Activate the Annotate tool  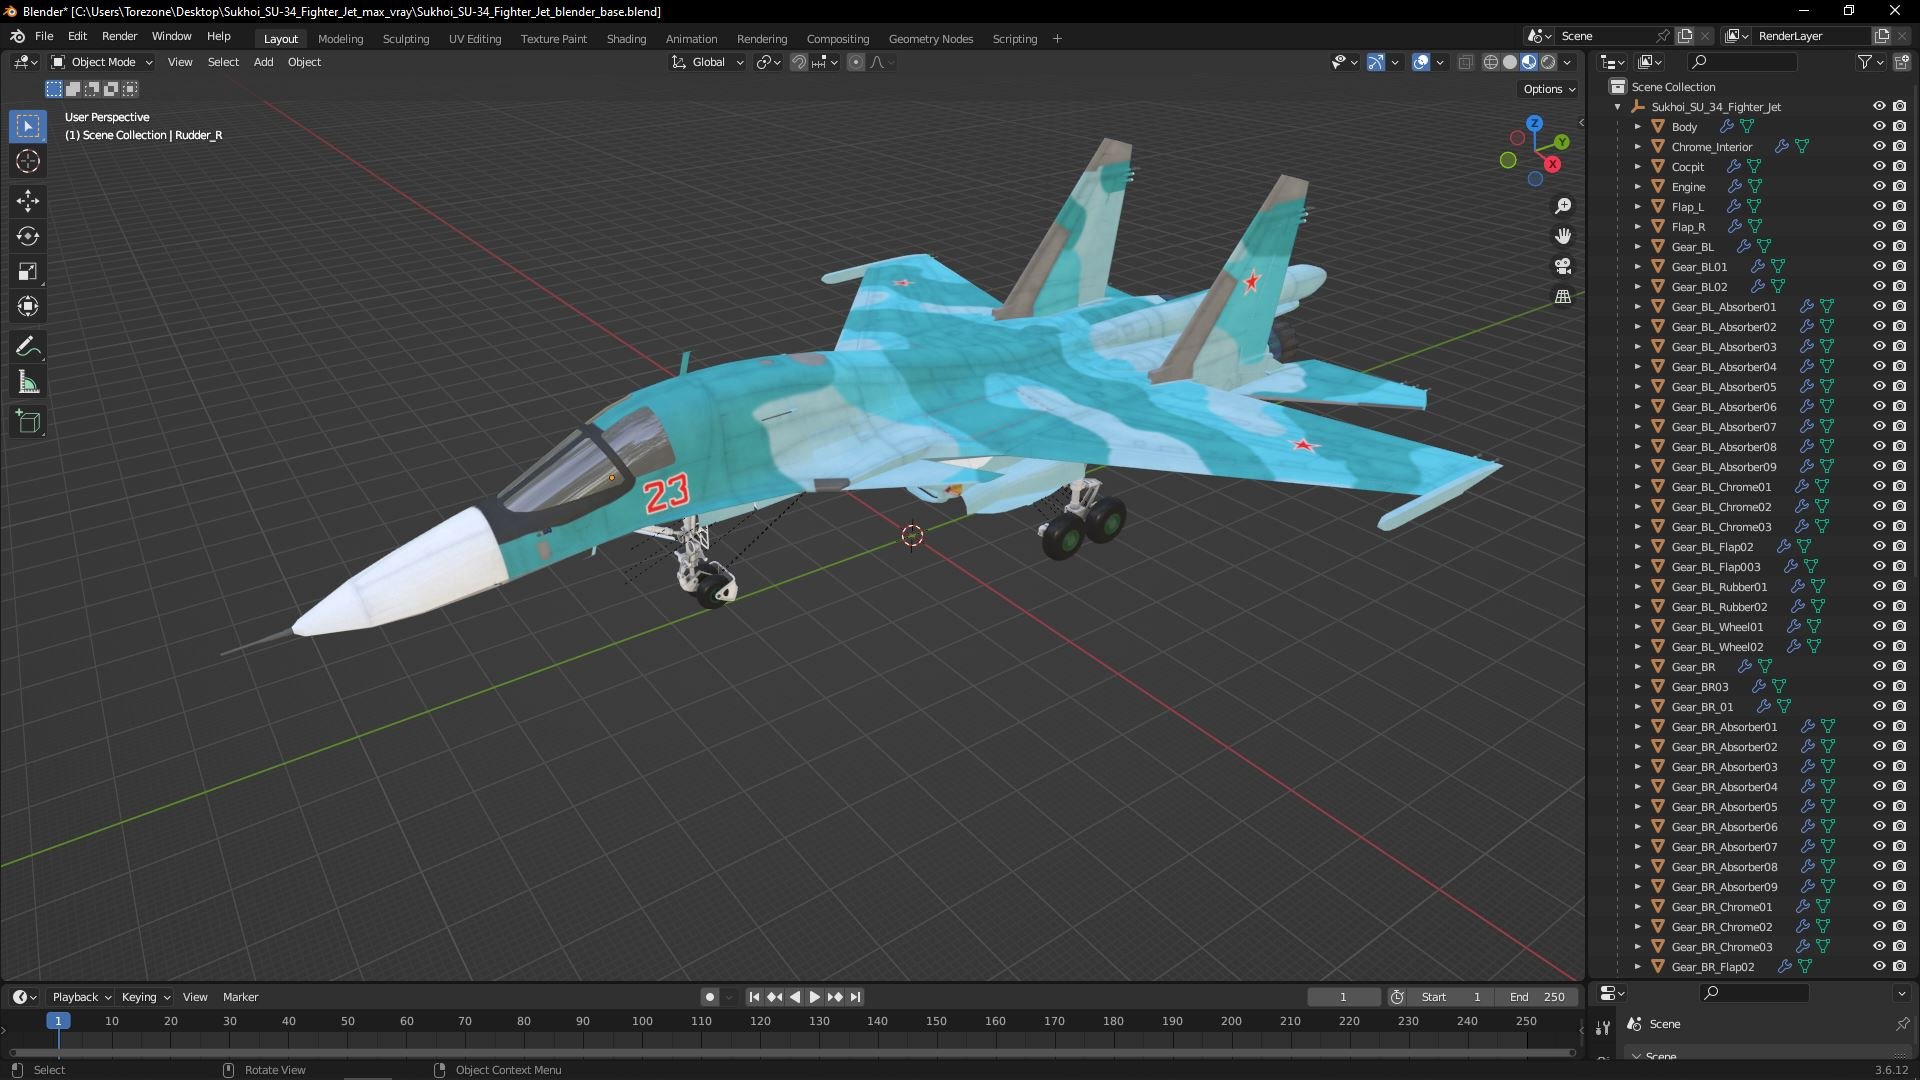[28, 347]
